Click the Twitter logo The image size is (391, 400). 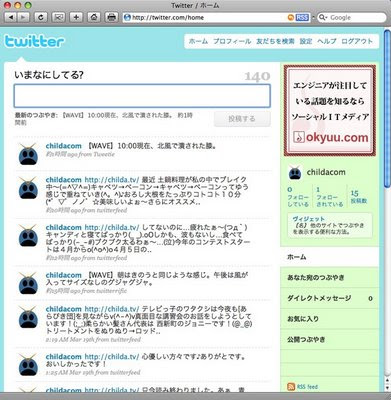click(34, 42)
